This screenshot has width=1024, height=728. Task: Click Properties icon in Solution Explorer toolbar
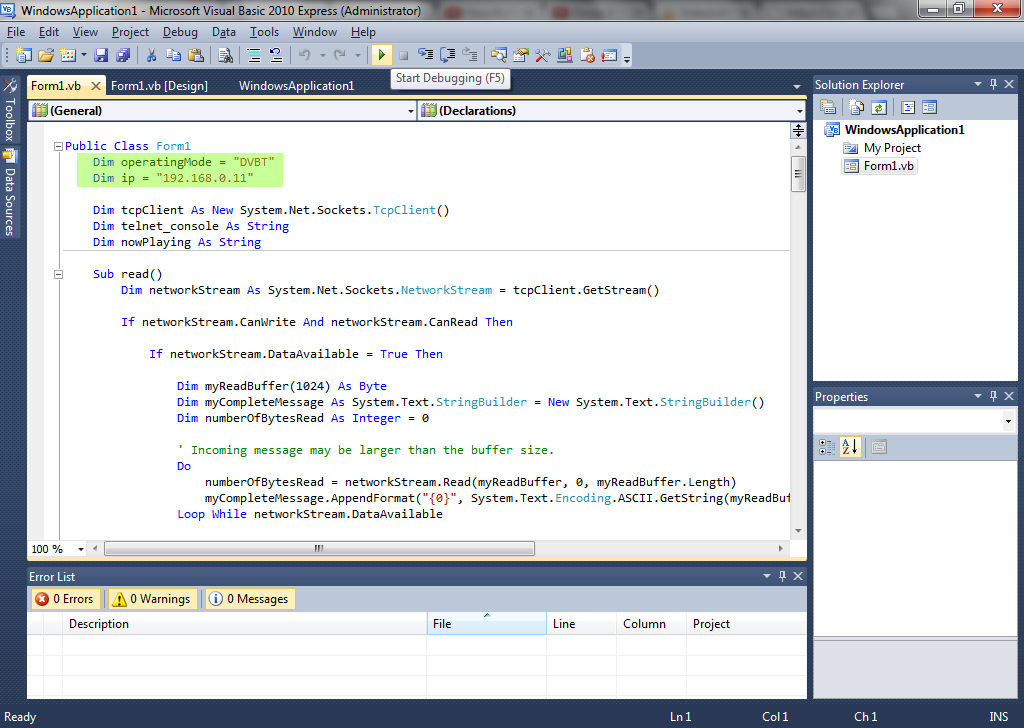828,107
